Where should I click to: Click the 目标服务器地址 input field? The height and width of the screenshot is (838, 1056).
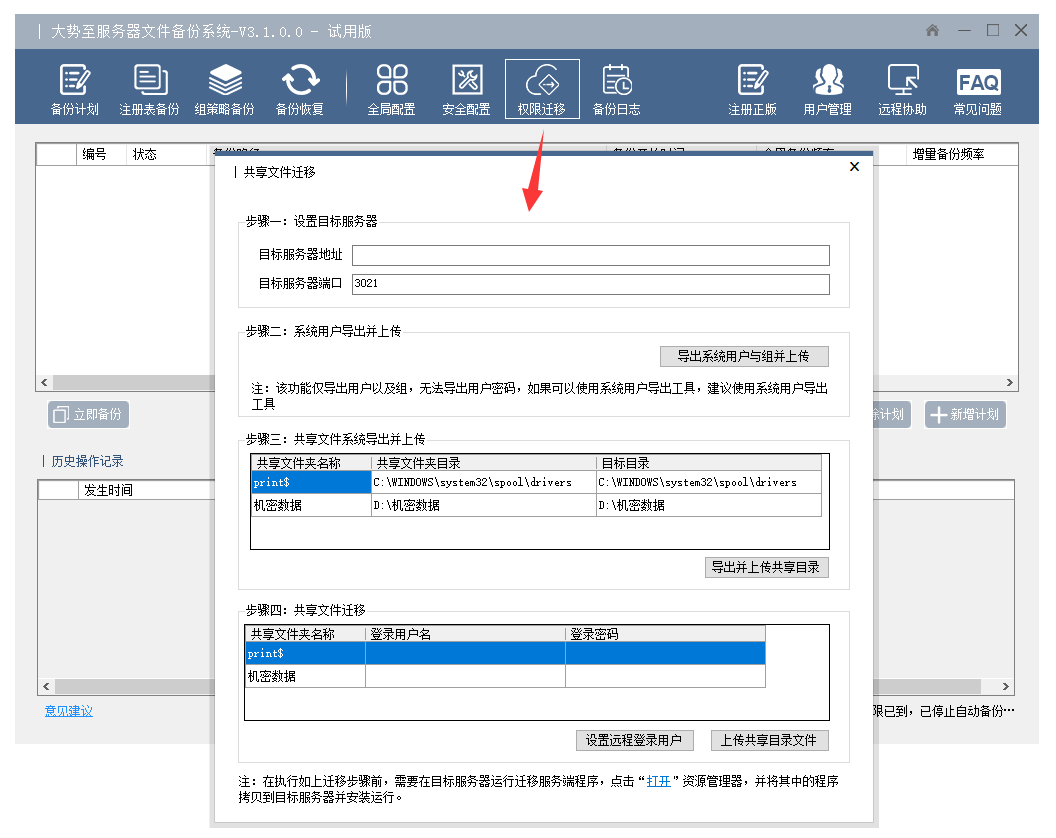(x=590, y=255)
